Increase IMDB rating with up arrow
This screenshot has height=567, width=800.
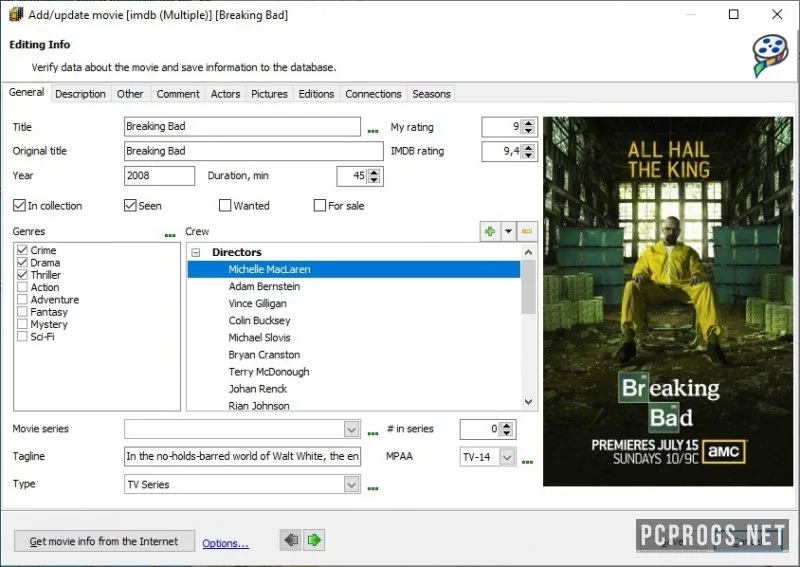coord(529,147)
